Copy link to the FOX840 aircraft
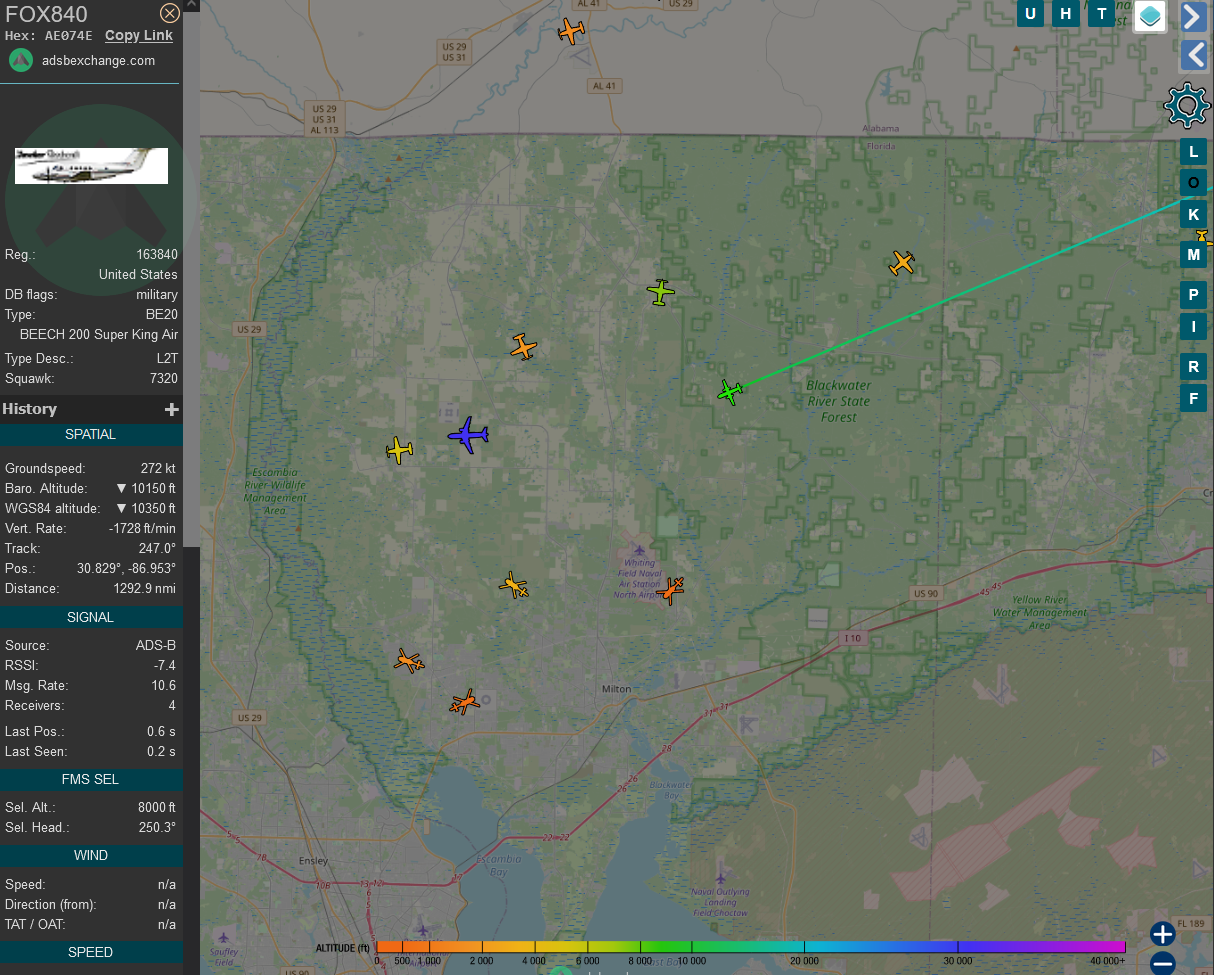Image resolution: width=1214 pixels, height=975 pixels. (x=139, y=35)
